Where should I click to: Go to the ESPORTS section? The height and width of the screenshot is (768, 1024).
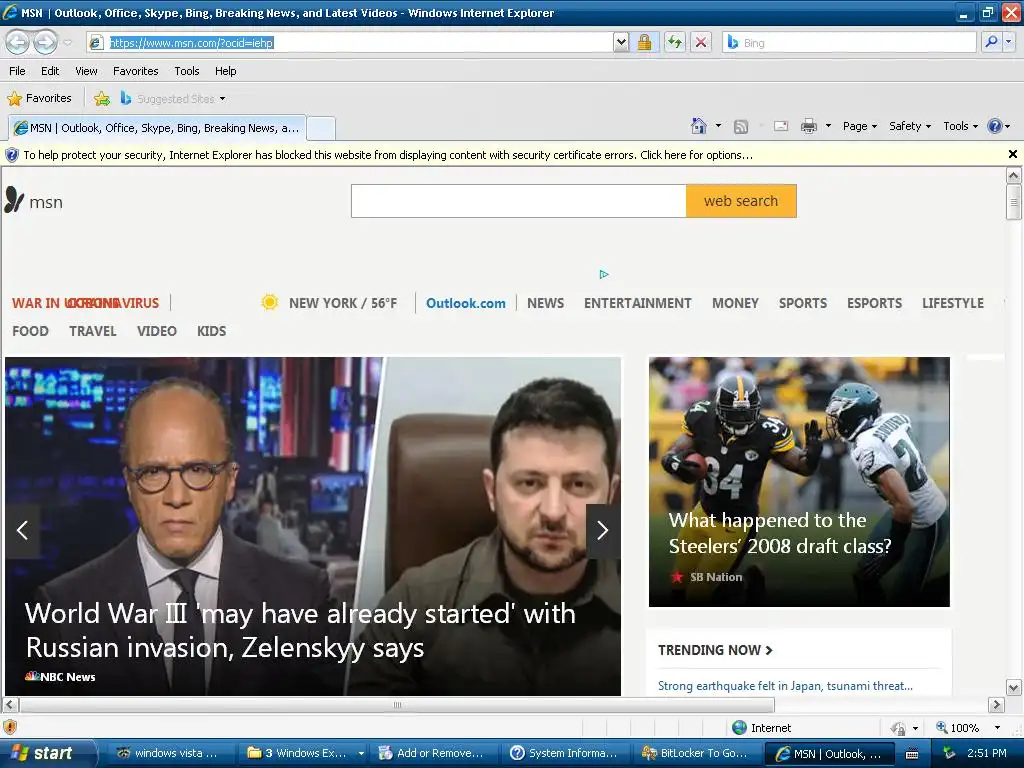(874, 303)
